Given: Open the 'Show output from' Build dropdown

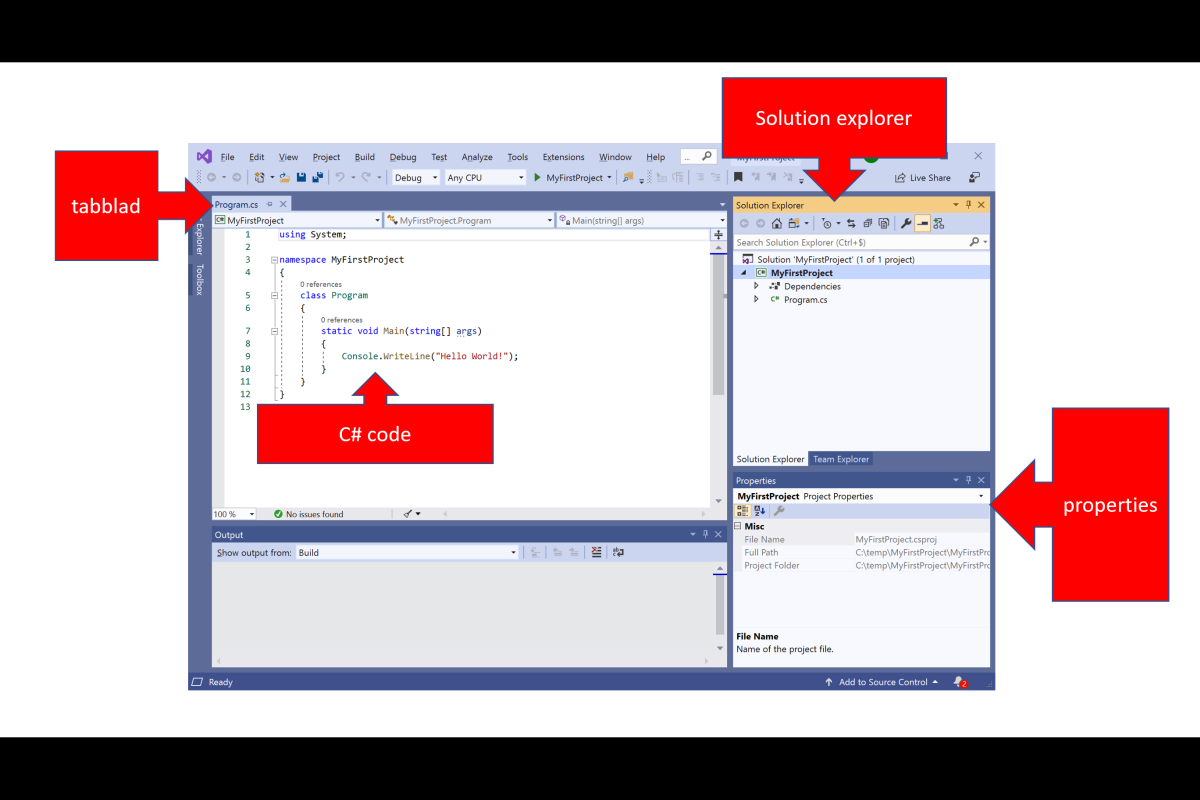Looking at the screenshot, I should coord(408,552).
